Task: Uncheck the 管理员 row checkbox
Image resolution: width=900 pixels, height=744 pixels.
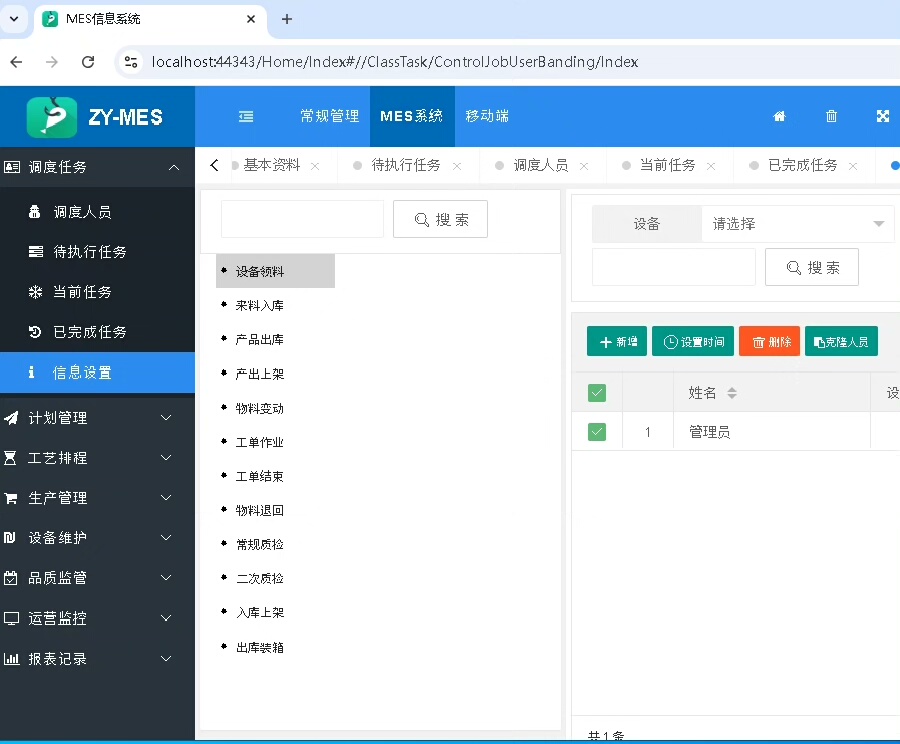Action: click(597, 432)
